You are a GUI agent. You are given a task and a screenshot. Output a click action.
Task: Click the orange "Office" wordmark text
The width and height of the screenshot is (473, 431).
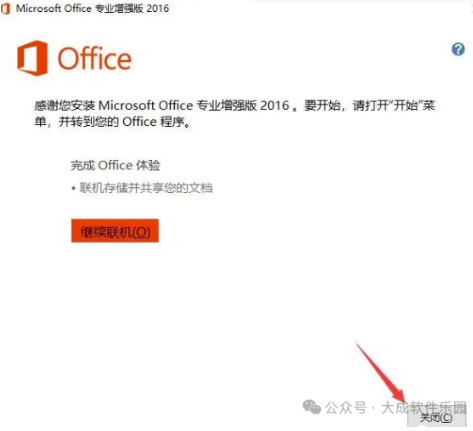coord(95,59)
